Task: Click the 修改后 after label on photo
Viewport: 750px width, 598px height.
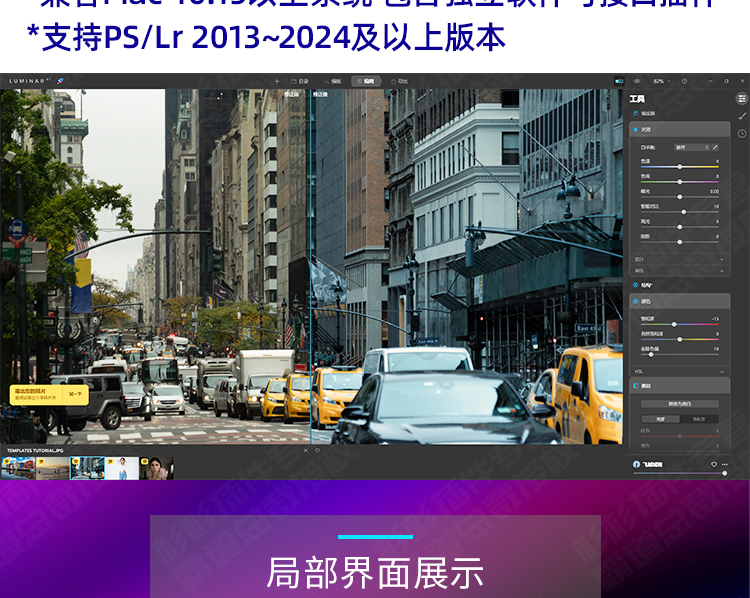Action: click(320, 94)
